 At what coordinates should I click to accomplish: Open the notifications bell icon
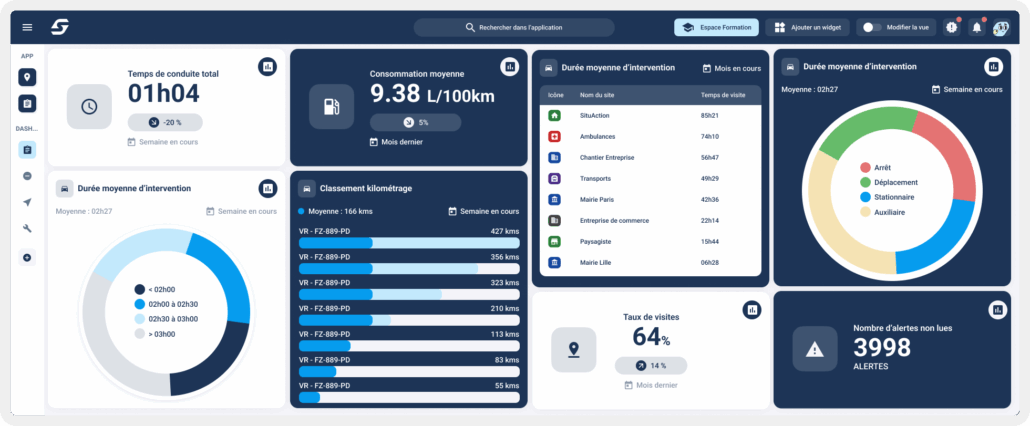point(977,27)
